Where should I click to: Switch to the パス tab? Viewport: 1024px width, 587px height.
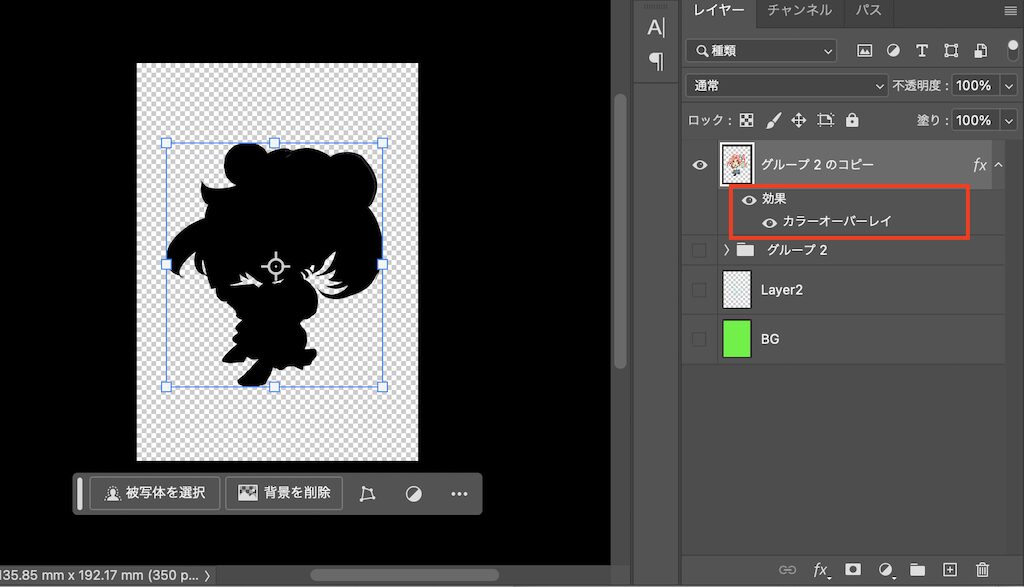click(869, 10)
